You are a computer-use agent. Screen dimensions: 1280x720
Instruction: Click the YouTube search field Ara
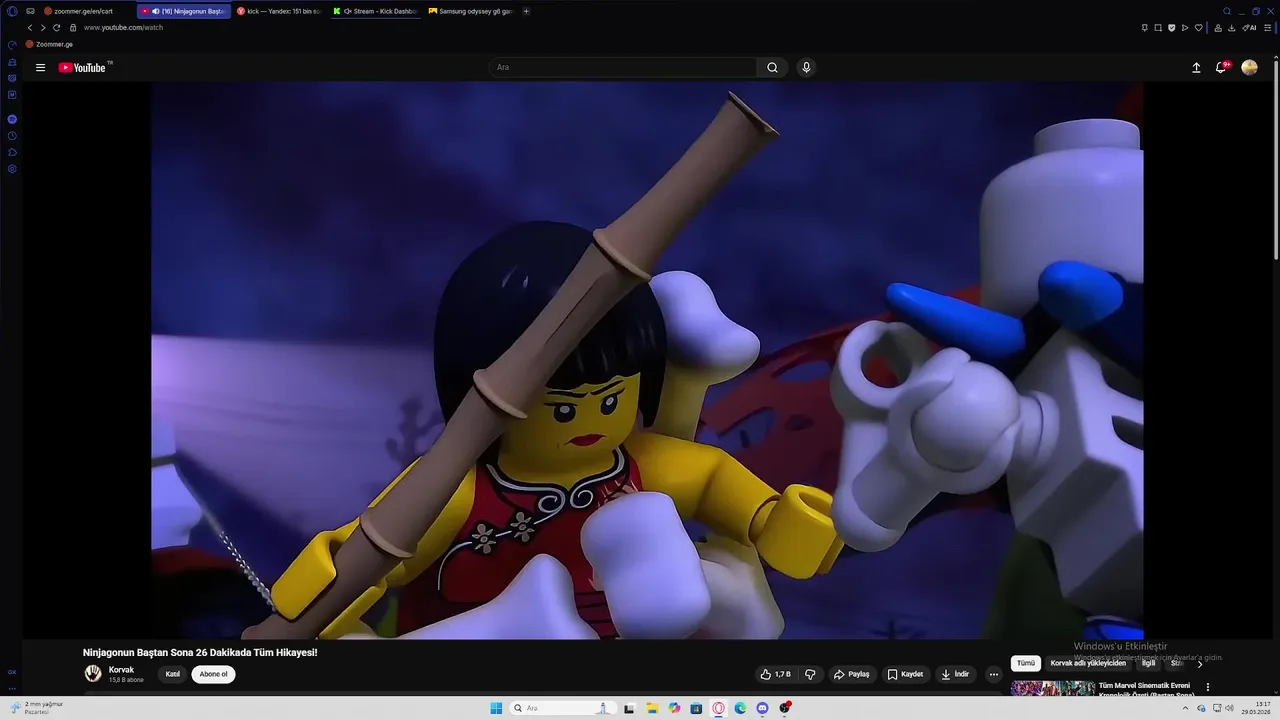(623, 68)
